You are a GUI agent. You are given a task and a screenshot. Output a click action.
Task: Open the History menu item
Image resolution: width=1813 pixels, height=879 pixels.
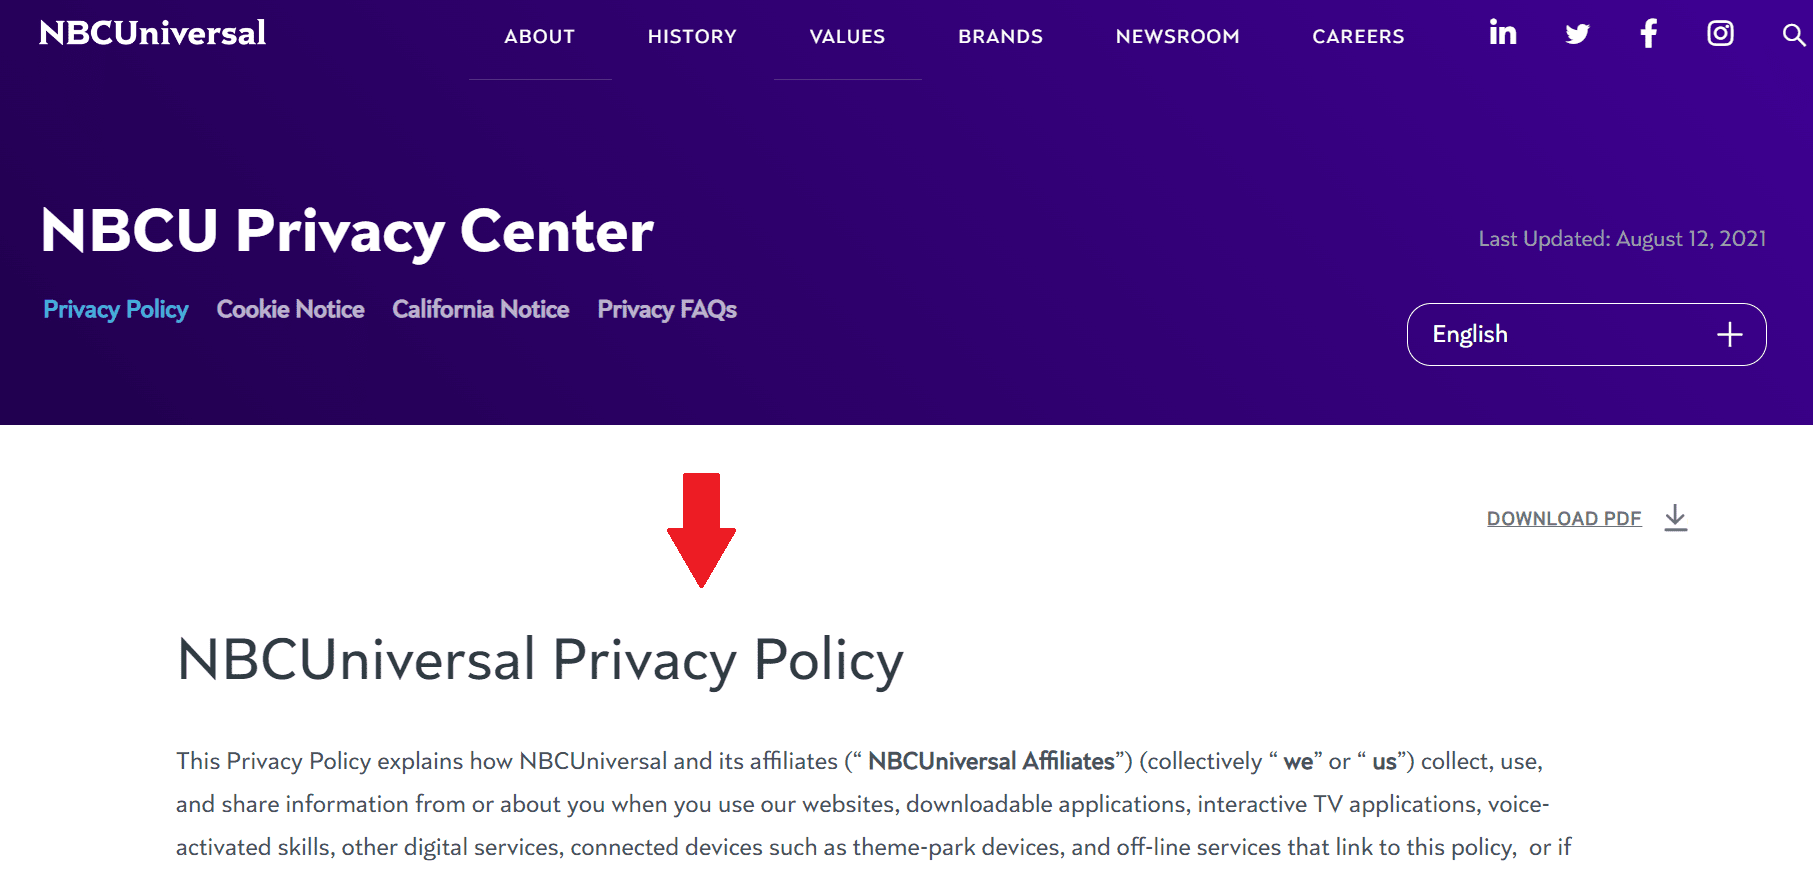point(692,37)
